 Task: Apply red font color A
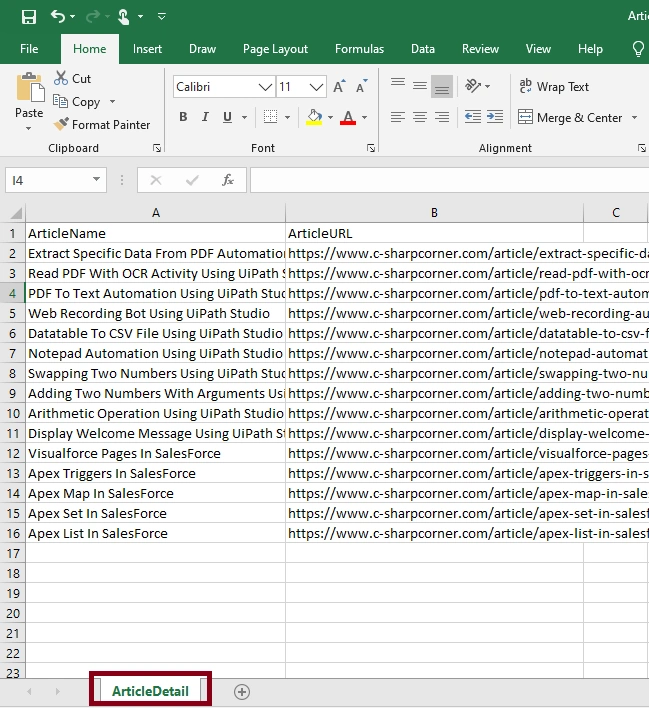[x=347, y=117]
